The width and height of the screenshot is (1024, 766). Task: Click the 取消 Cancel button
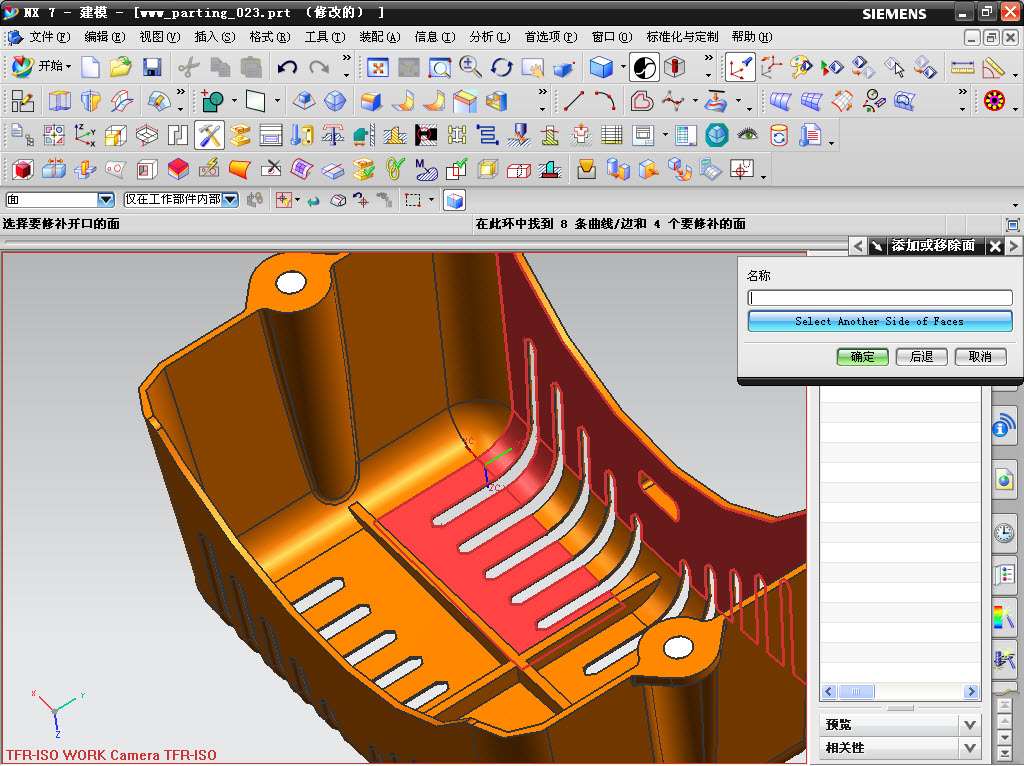tap(980, 357)
